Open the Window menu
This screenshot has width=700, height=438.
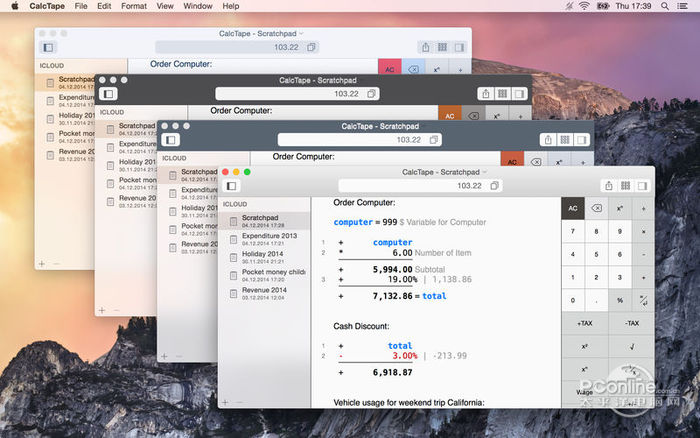[x=198, y=6]
